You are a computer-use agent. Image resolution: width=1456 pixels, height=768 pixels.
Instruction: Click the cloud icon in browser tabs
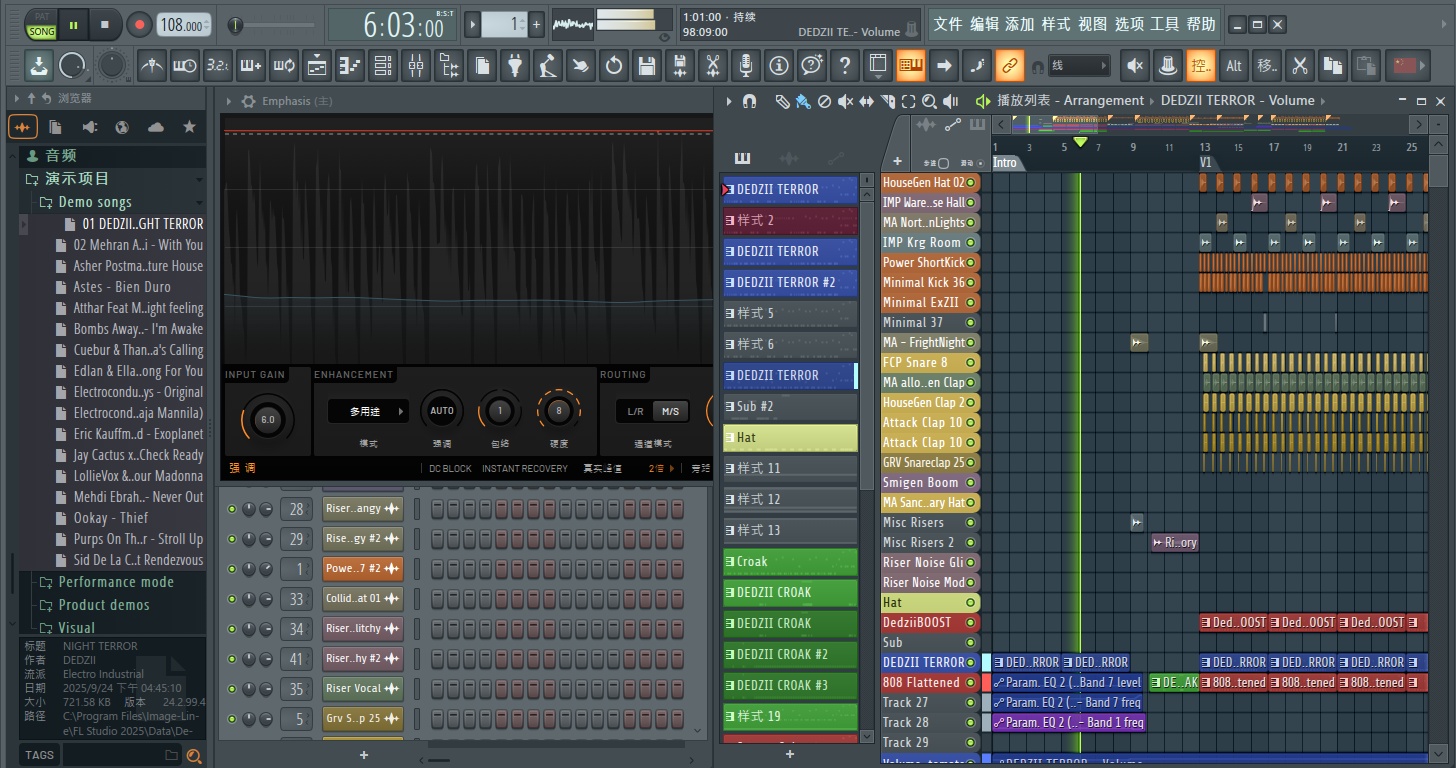pyautogui.click(x=155, y=127)
